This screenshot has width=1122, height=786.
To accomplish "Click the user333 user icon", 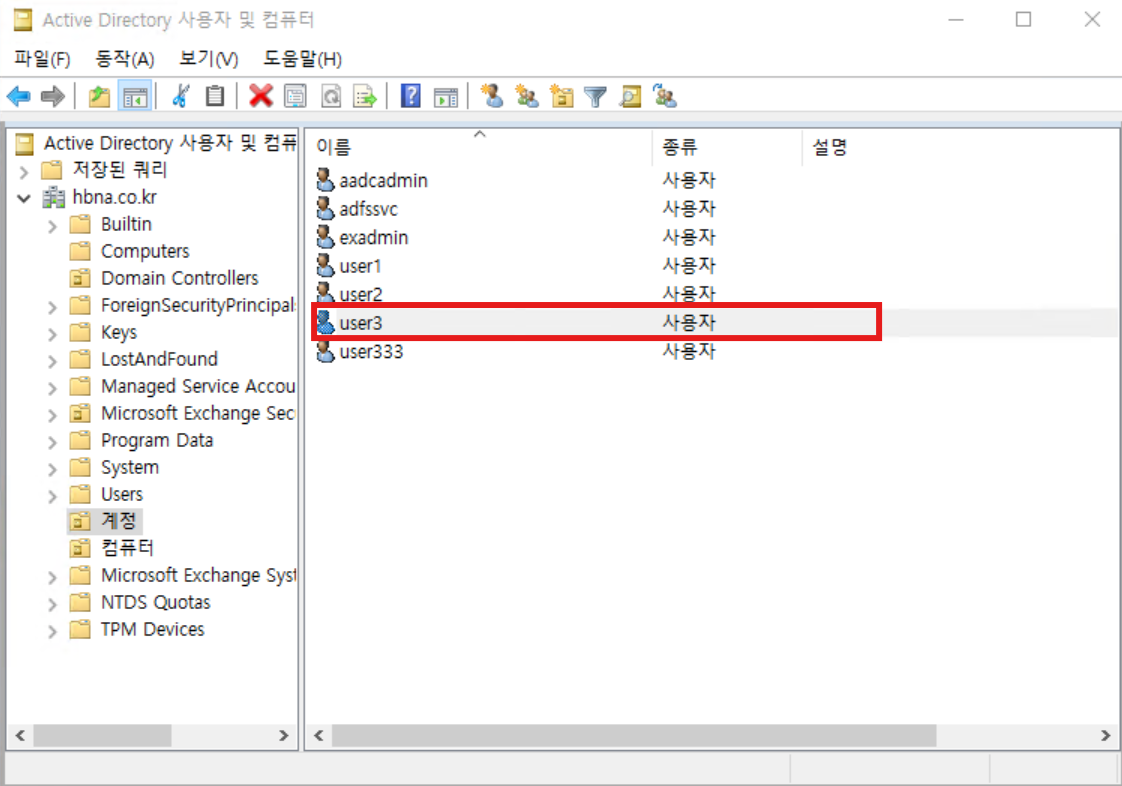I will (x=326, y=351).
